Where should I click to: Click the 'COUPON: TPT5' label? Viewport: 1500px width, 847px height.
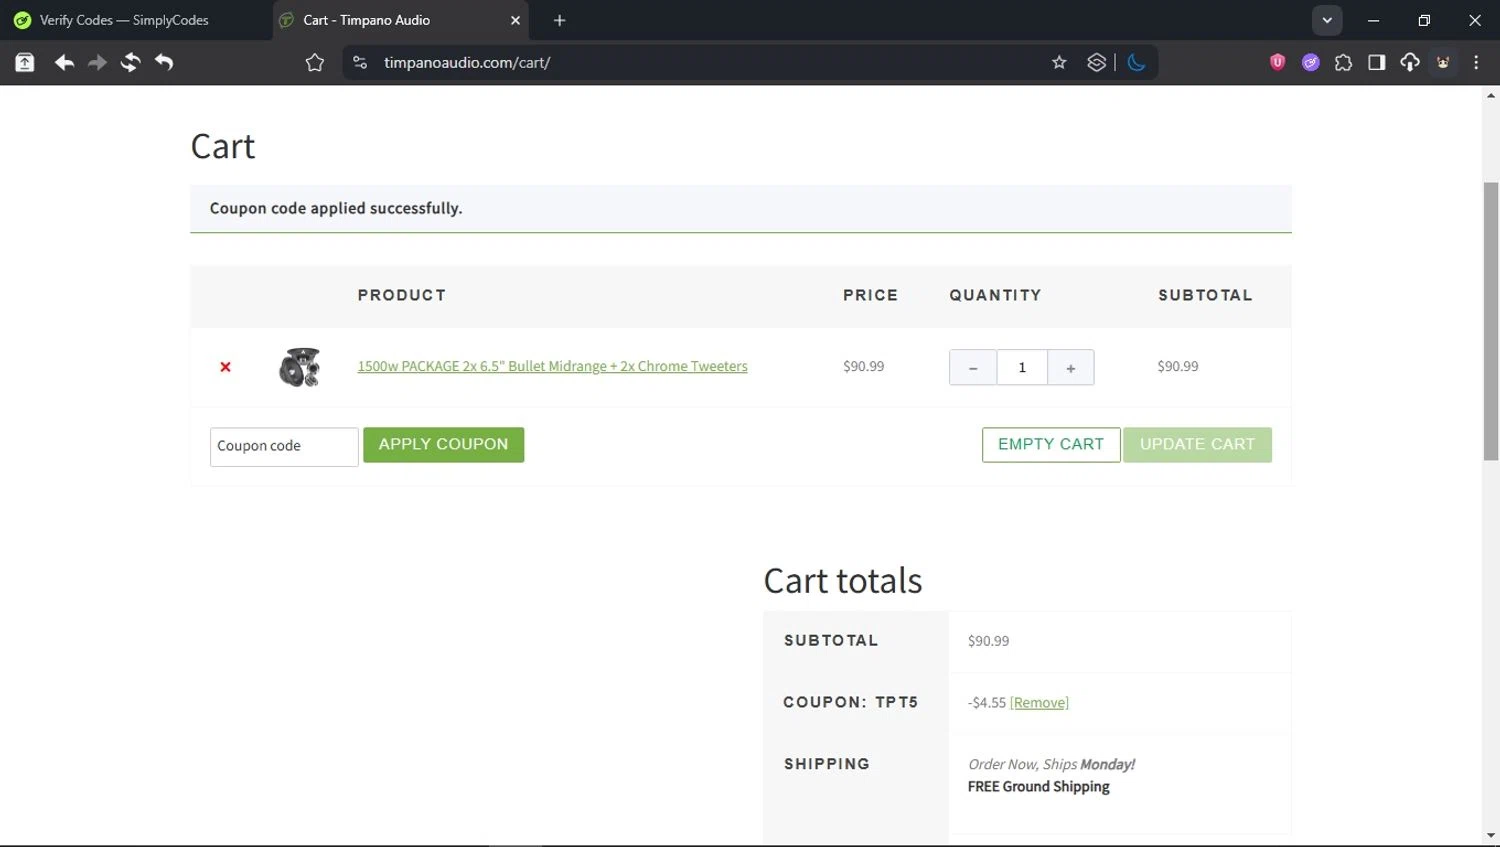[850, 702]
